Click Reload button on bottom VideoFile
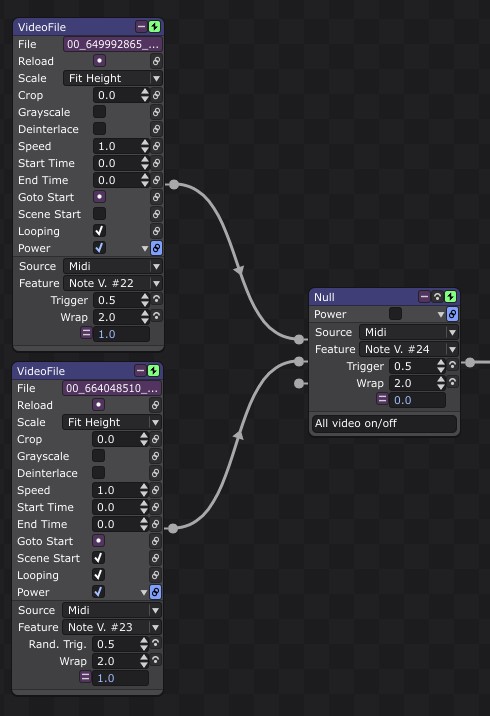 [98, 405]
